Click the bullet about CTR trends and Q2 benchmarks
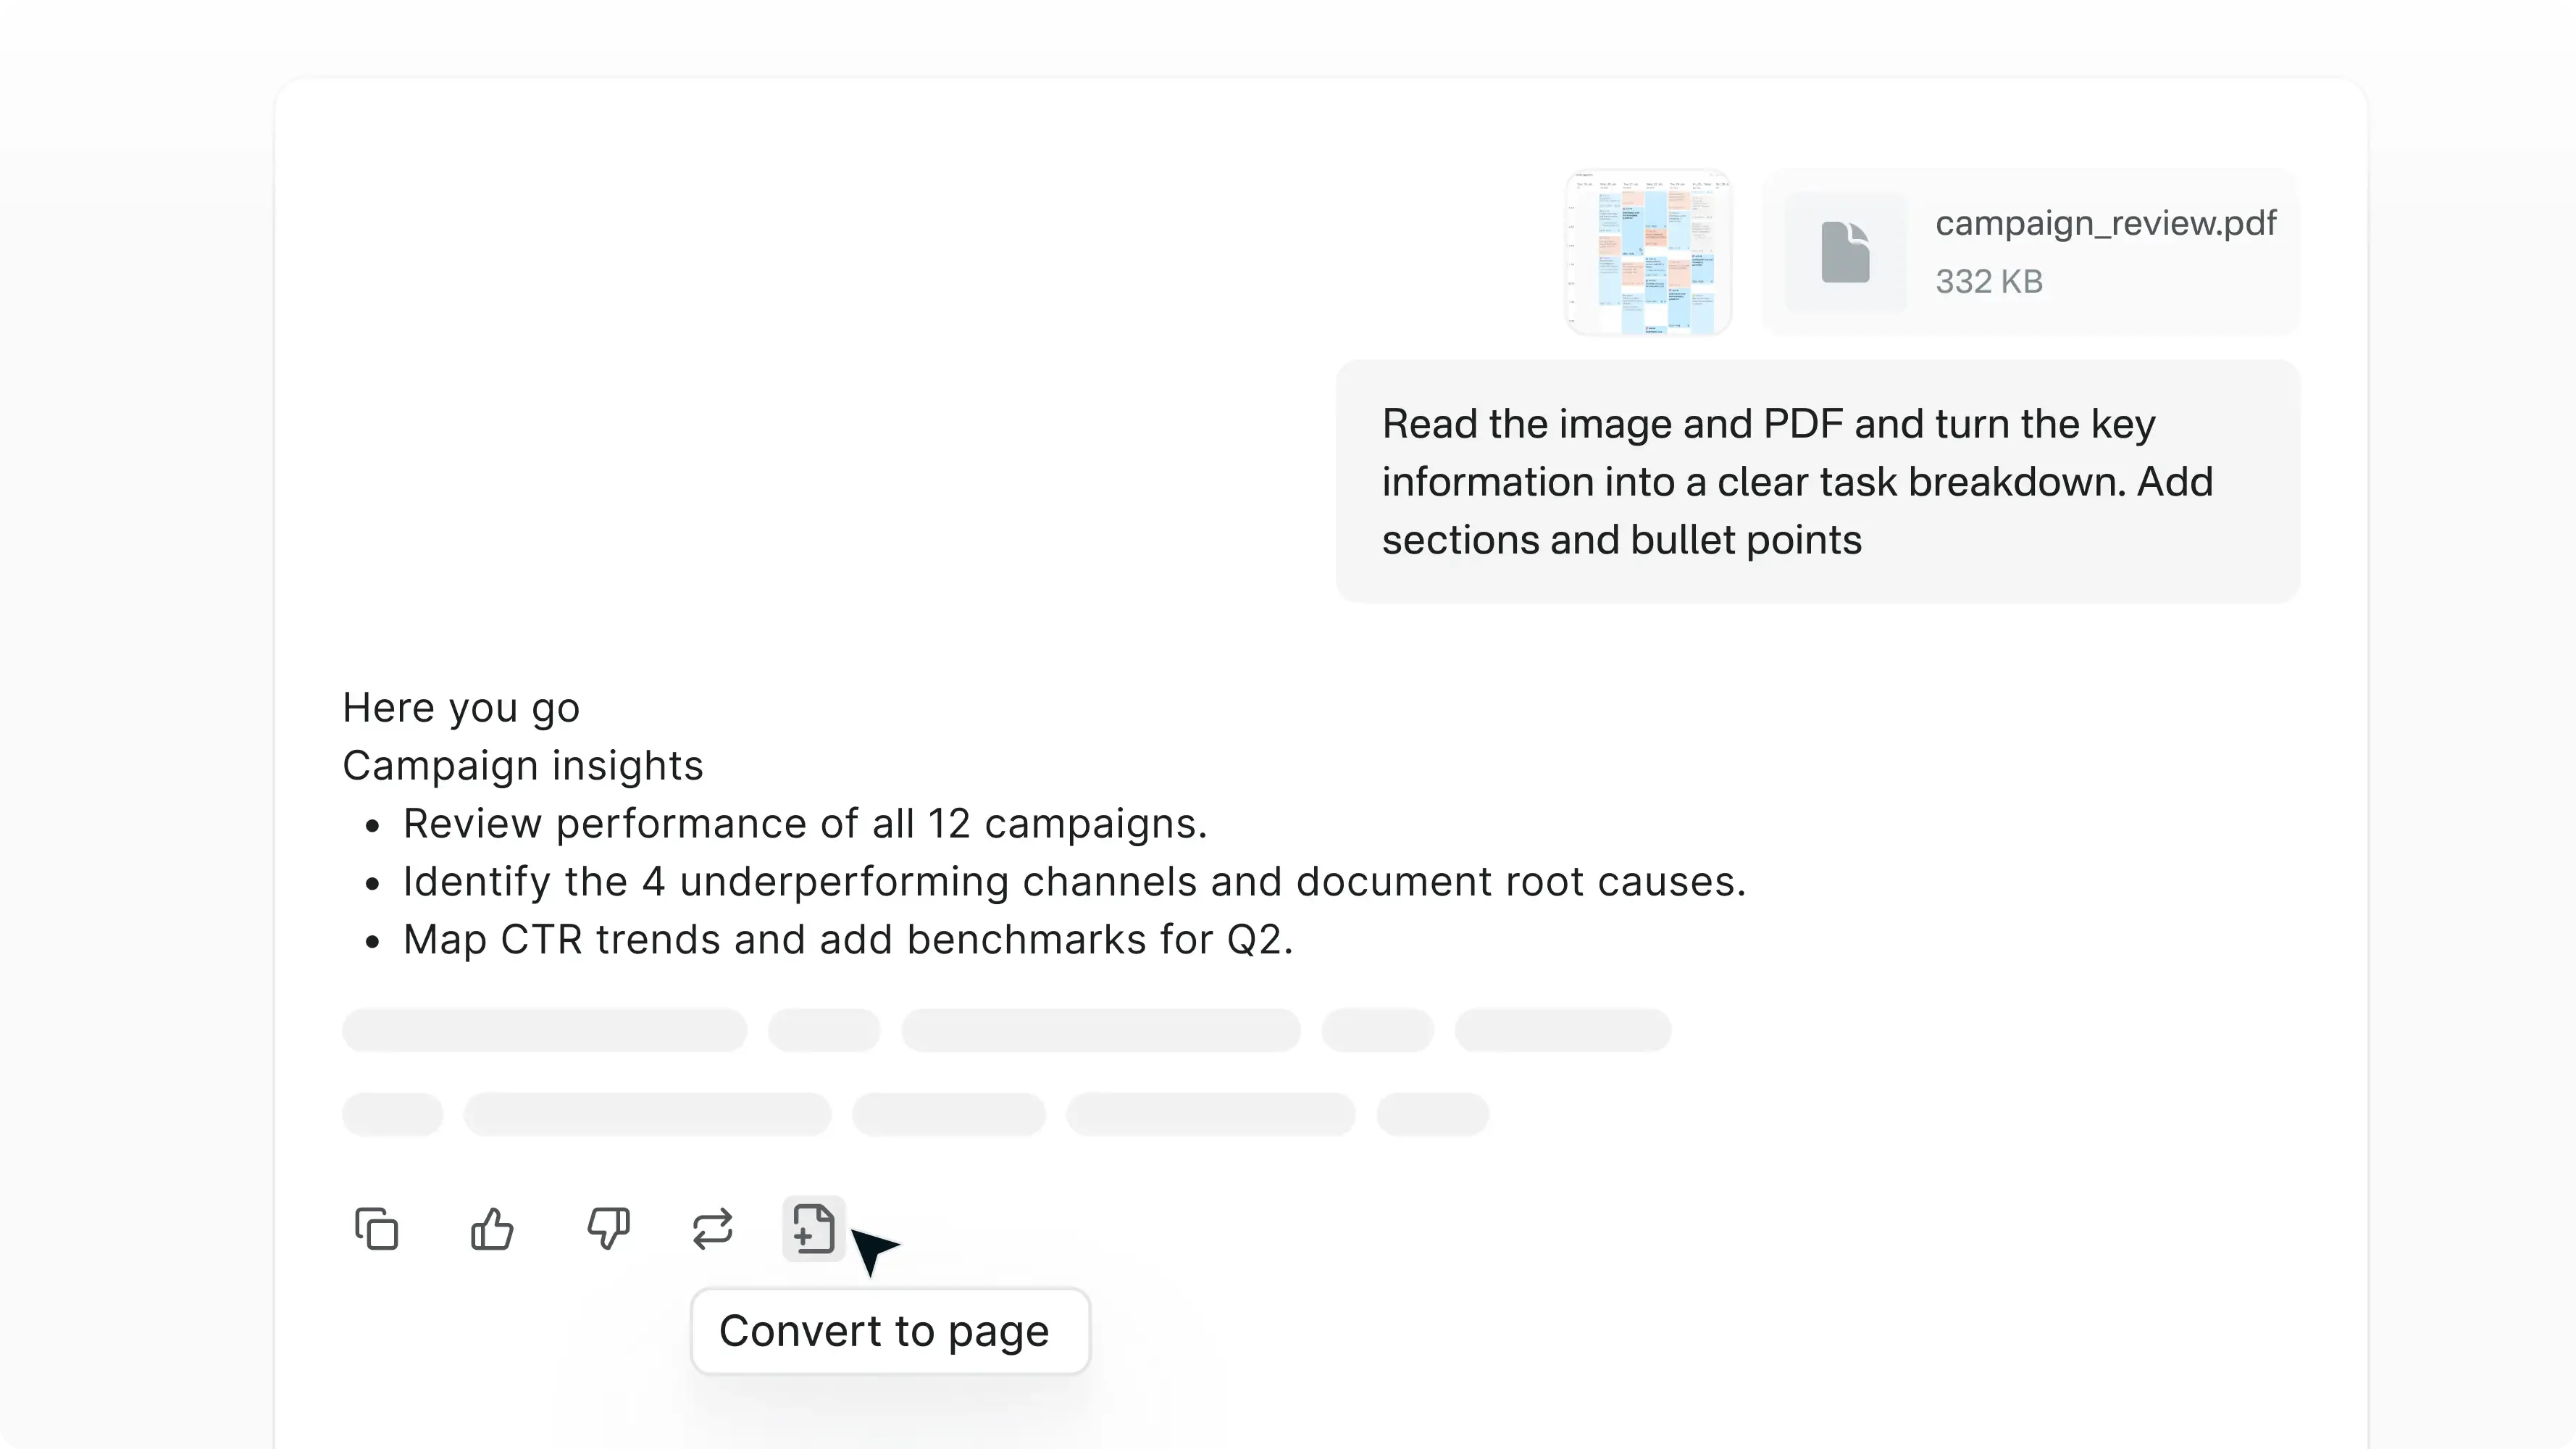The width and height of the screenshot is (2576, 1449). click(847, 939)
